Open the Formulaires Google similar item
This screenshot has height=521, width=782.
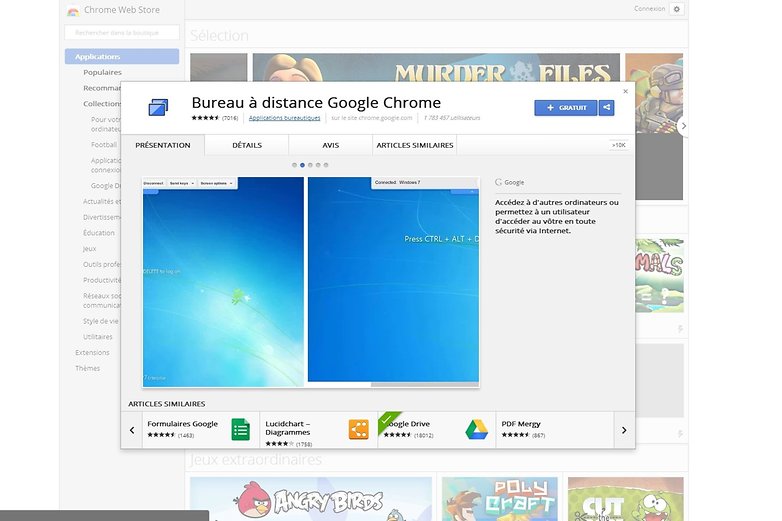click(x=201, y=430)
